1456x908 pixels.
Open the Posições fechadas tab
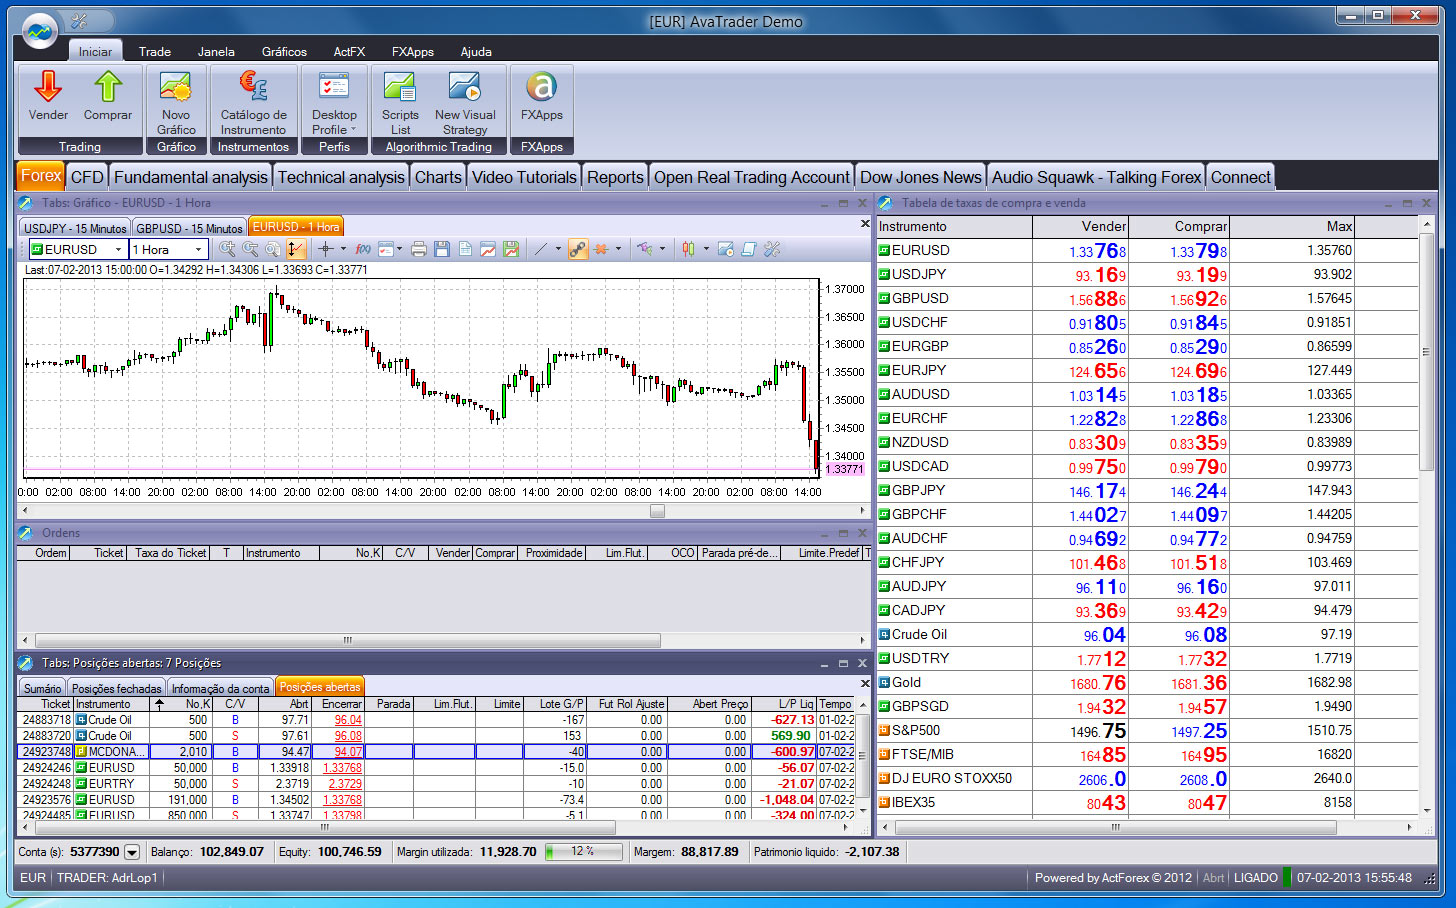click(x=116, y=688)
